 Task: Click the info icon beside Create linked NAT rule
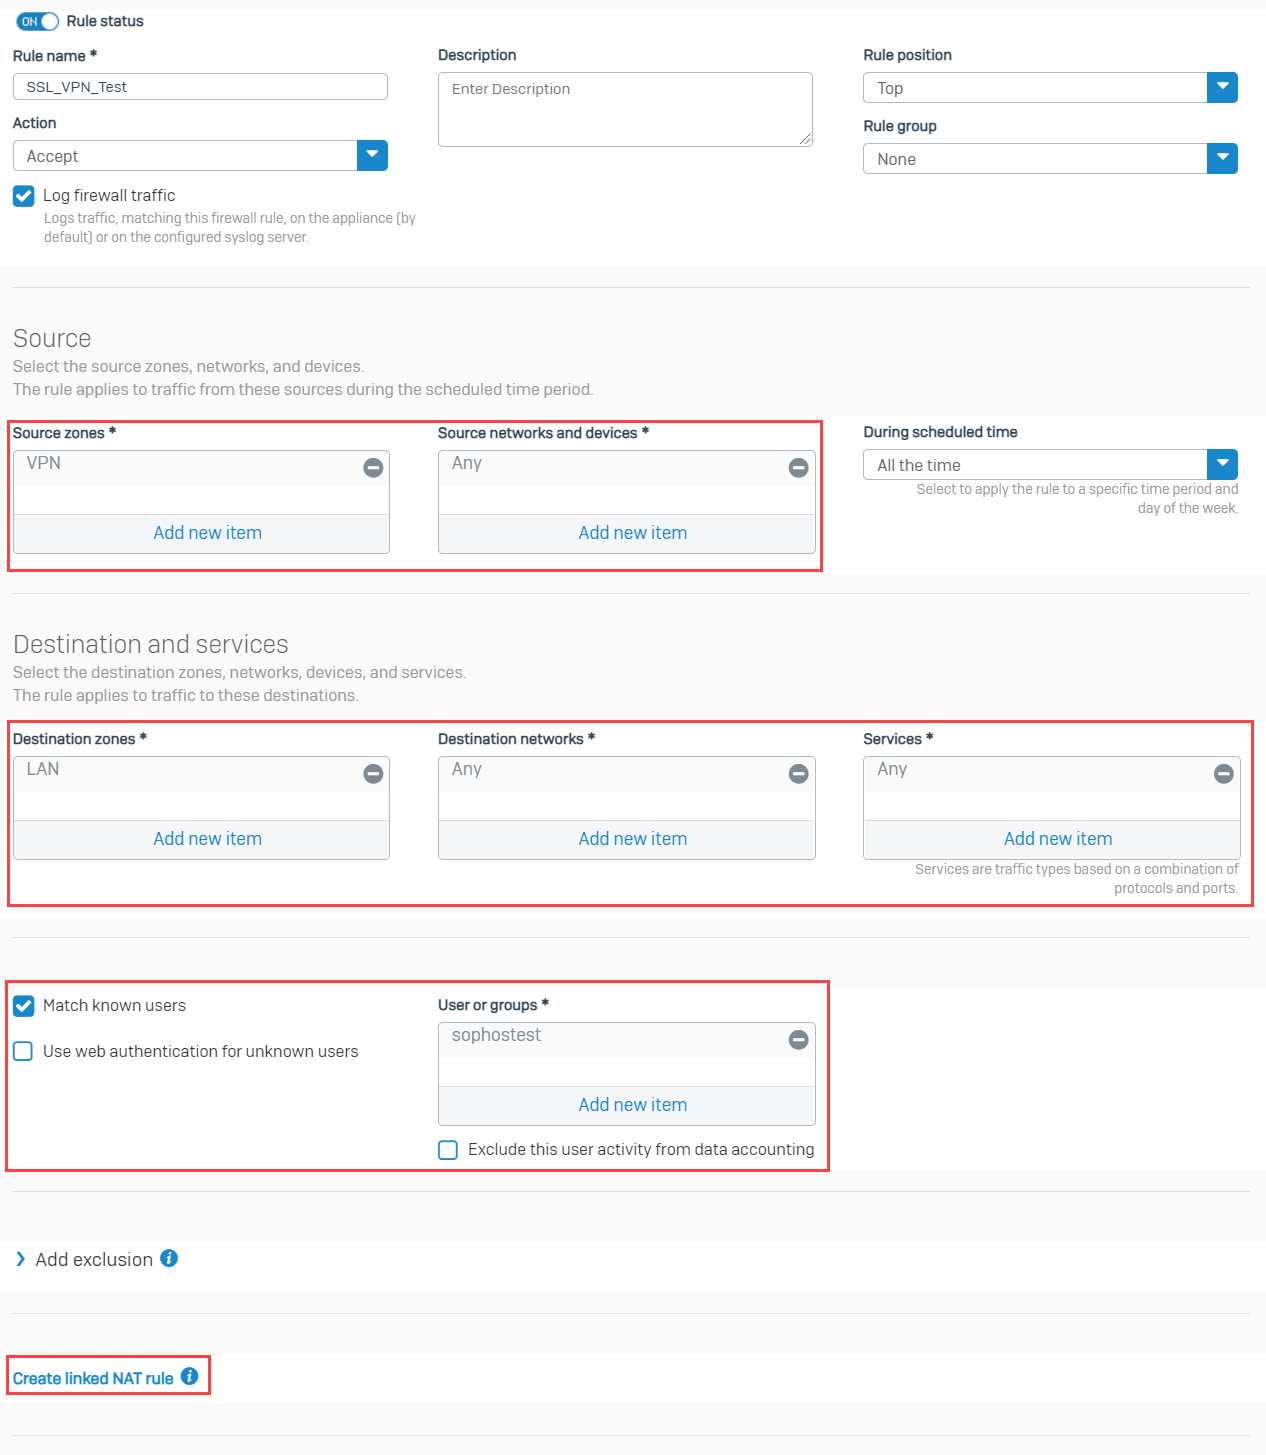(x=189, y=1376)
